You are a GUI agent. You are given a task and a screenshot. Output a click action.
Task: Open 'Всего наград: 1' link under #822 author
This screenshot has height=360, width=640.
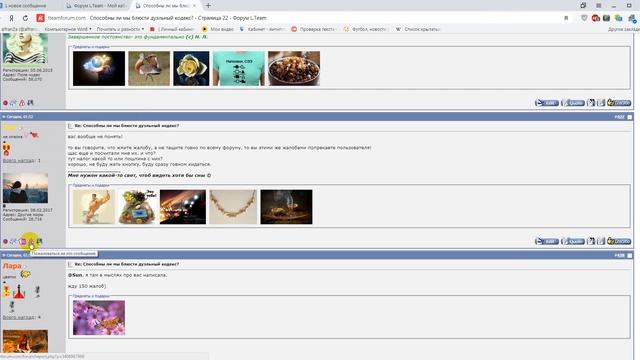(22, 160)
